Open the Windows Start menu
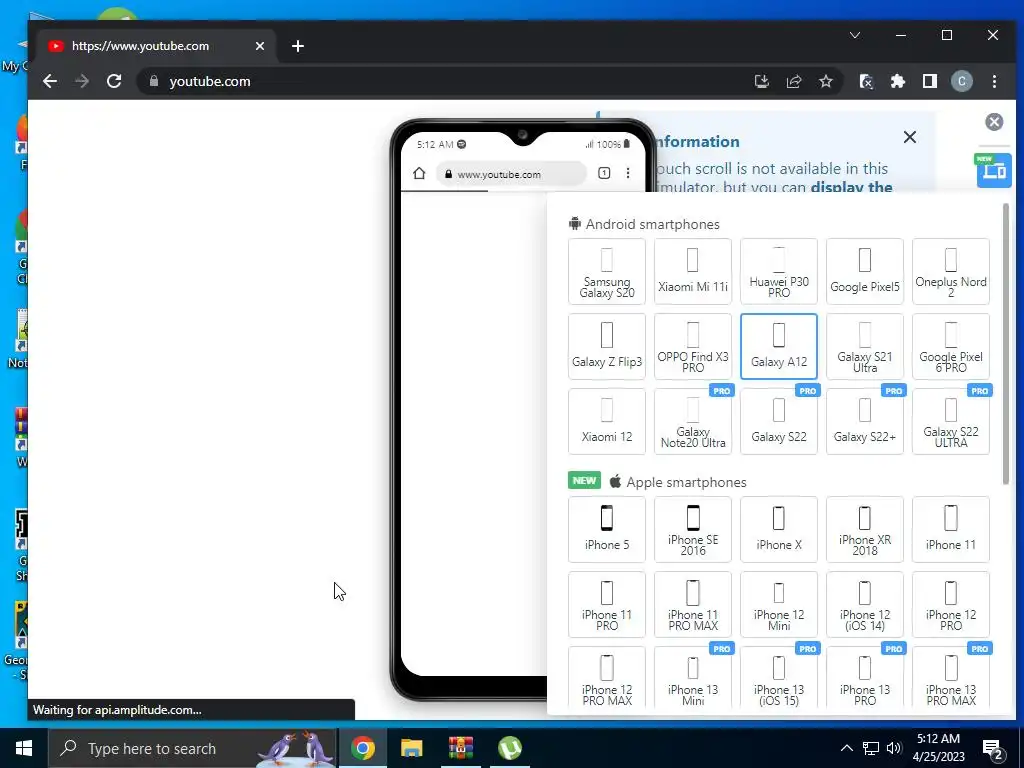The height and width of the screenshot is (768, 1024). tap(24, 748)
